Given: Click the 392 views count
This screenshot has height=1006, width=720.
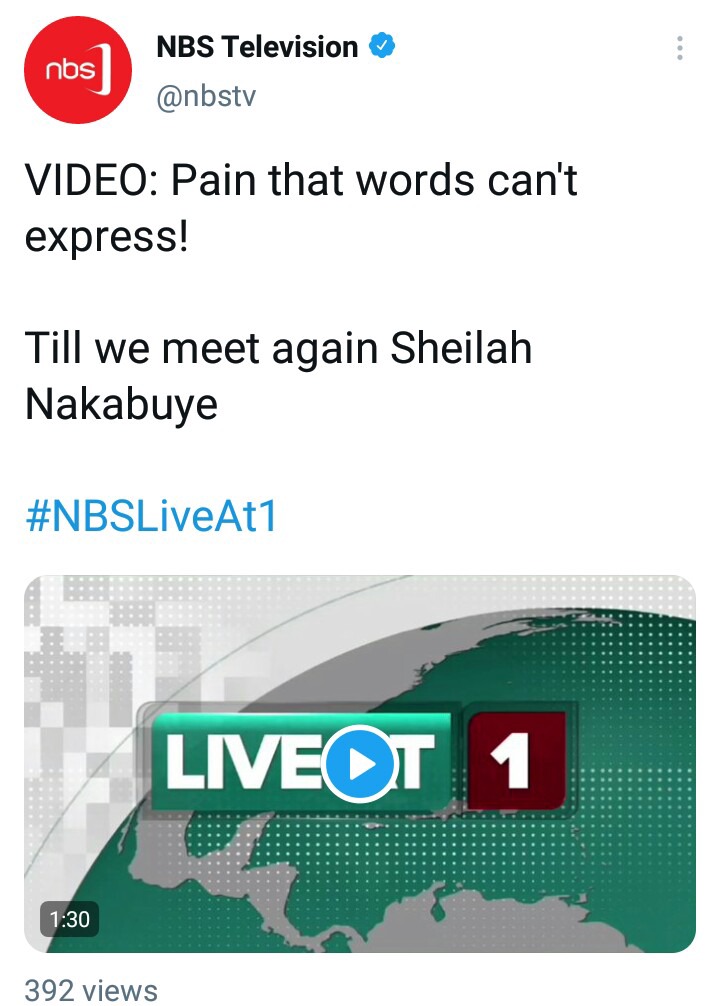Looking at the screenshot, I should coord(90,989).
